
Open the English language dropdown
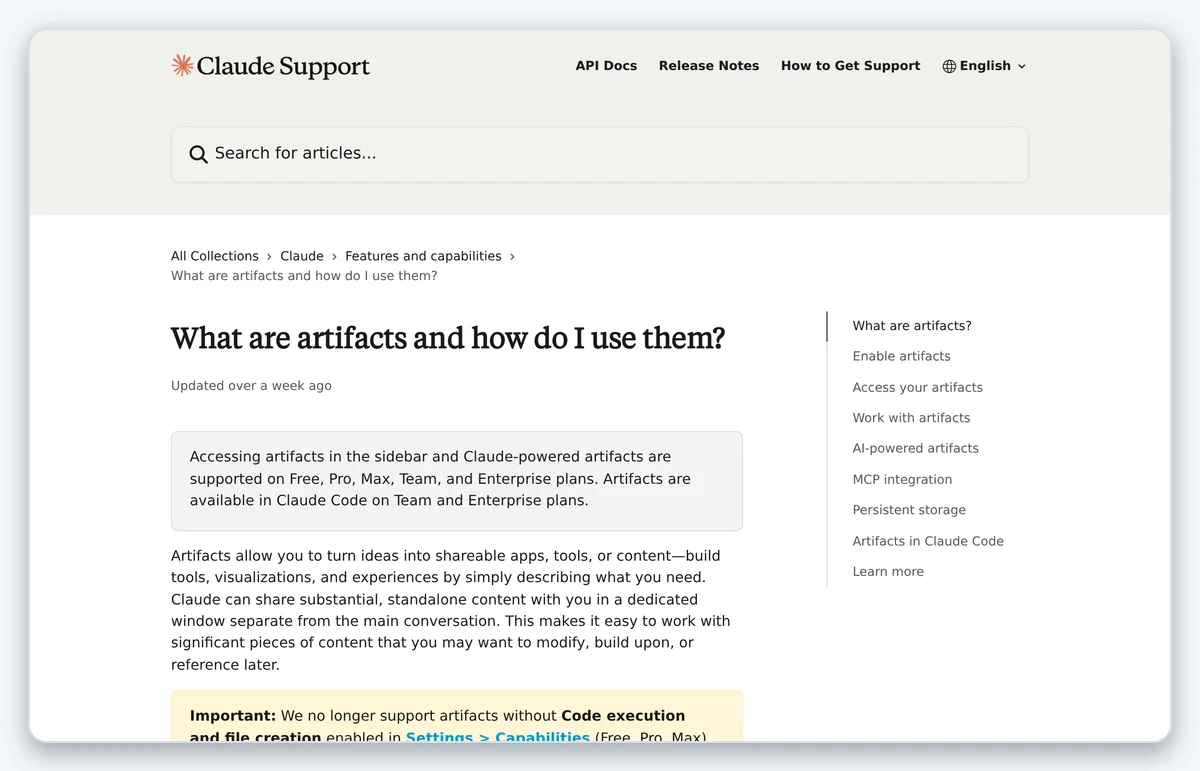tap(984, 66)
